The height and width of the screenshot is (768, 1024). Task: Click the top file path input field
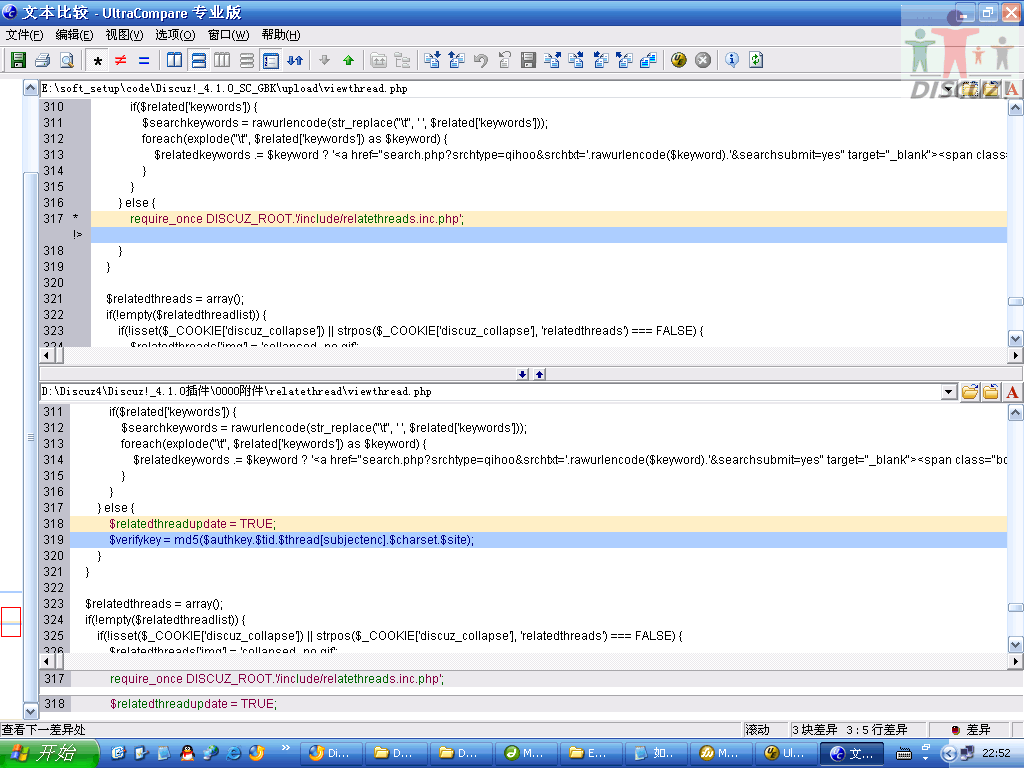click(x=490, y=88)
